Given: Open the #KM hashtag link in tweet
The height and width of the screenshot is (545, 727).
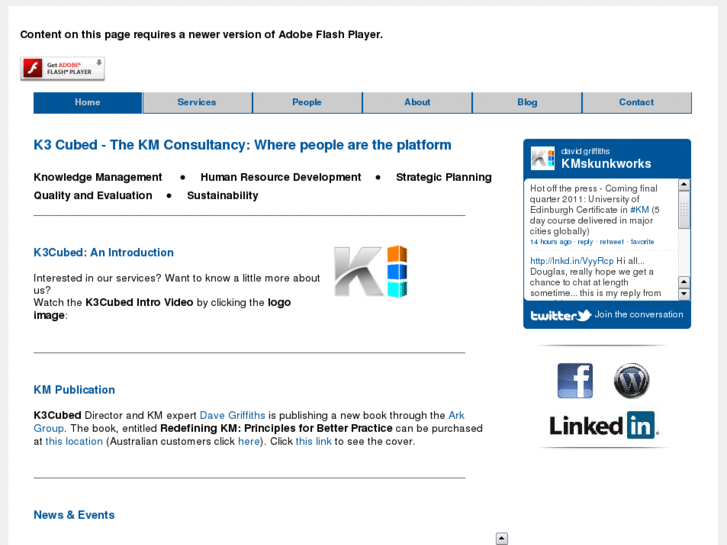Looking at the screenshot, I should 639,210.
